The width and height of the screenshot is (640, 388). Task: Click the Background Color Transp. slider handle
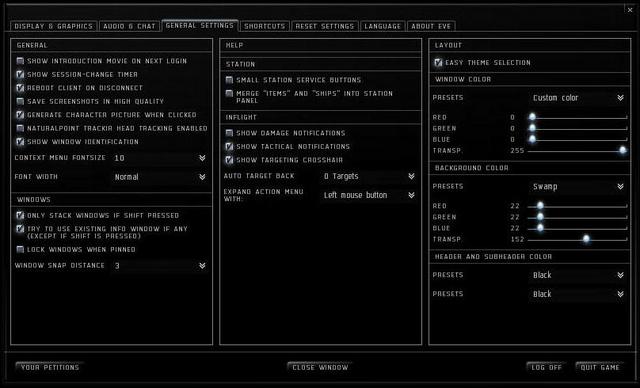(x=586, y=239)
